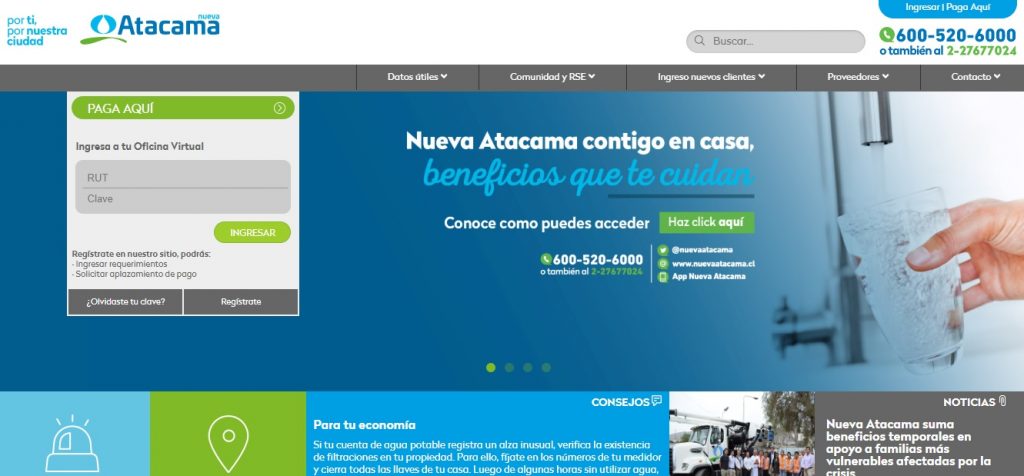
Task: Expand the Proveedores dropdown menu
Action: pos(858,77)
